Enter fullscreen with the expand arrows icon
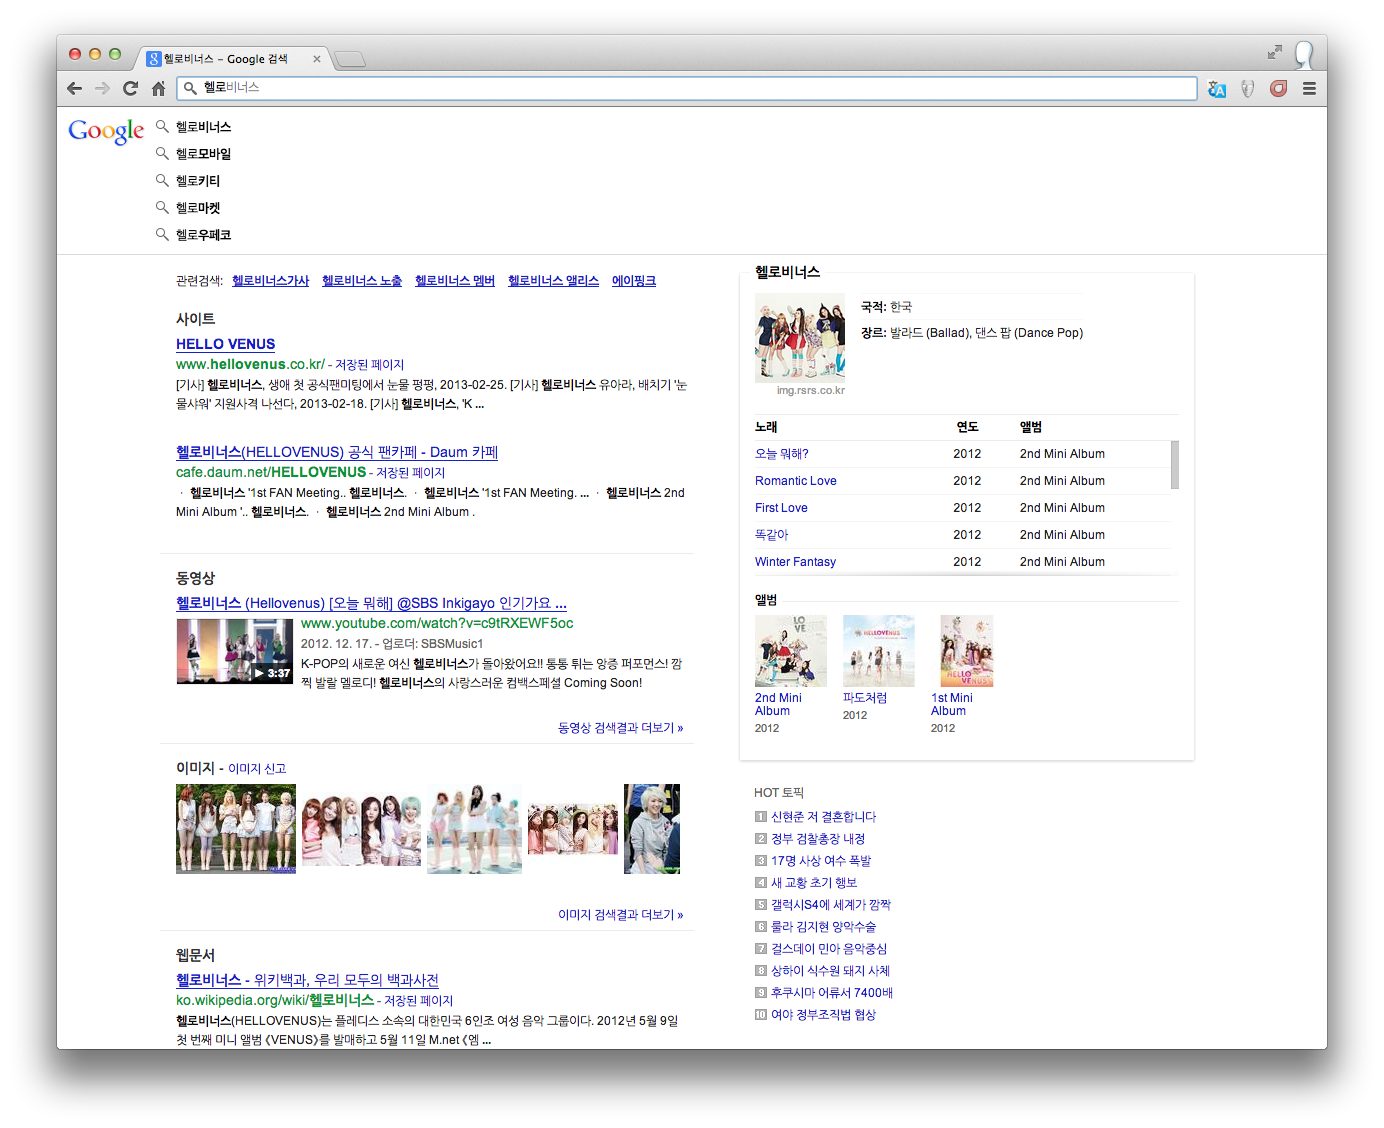Image resolution: width=1384 pixels, height=1128 pixels. (1274, 52)
